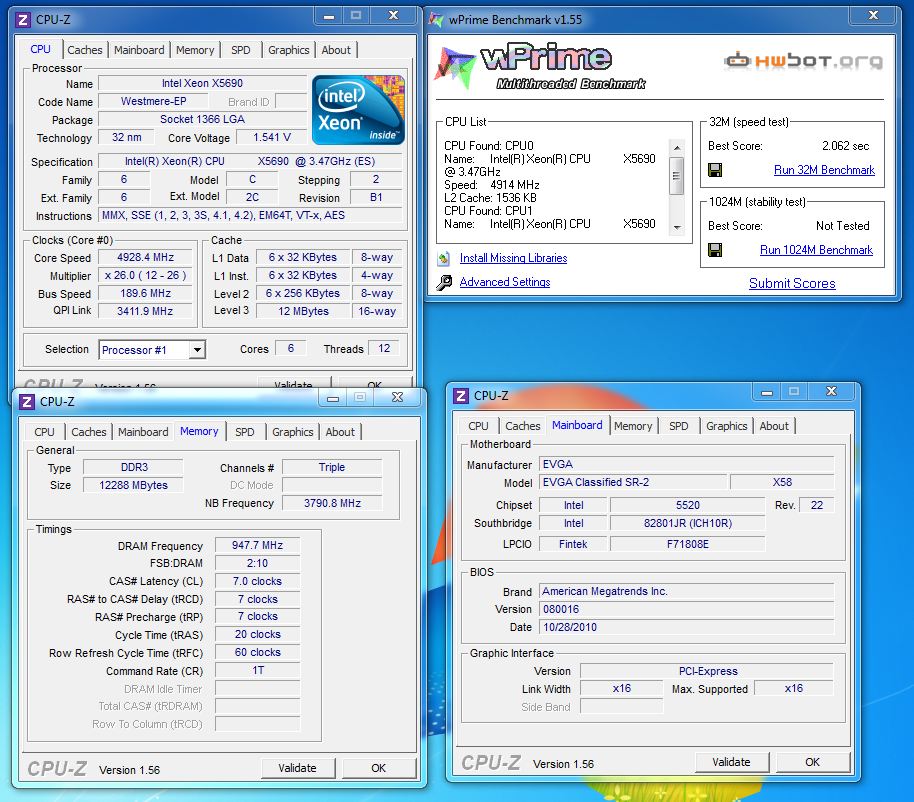Click the Install Missing Libraries icon
Viewport: 914px width, 802px height.
coord(444,258)
